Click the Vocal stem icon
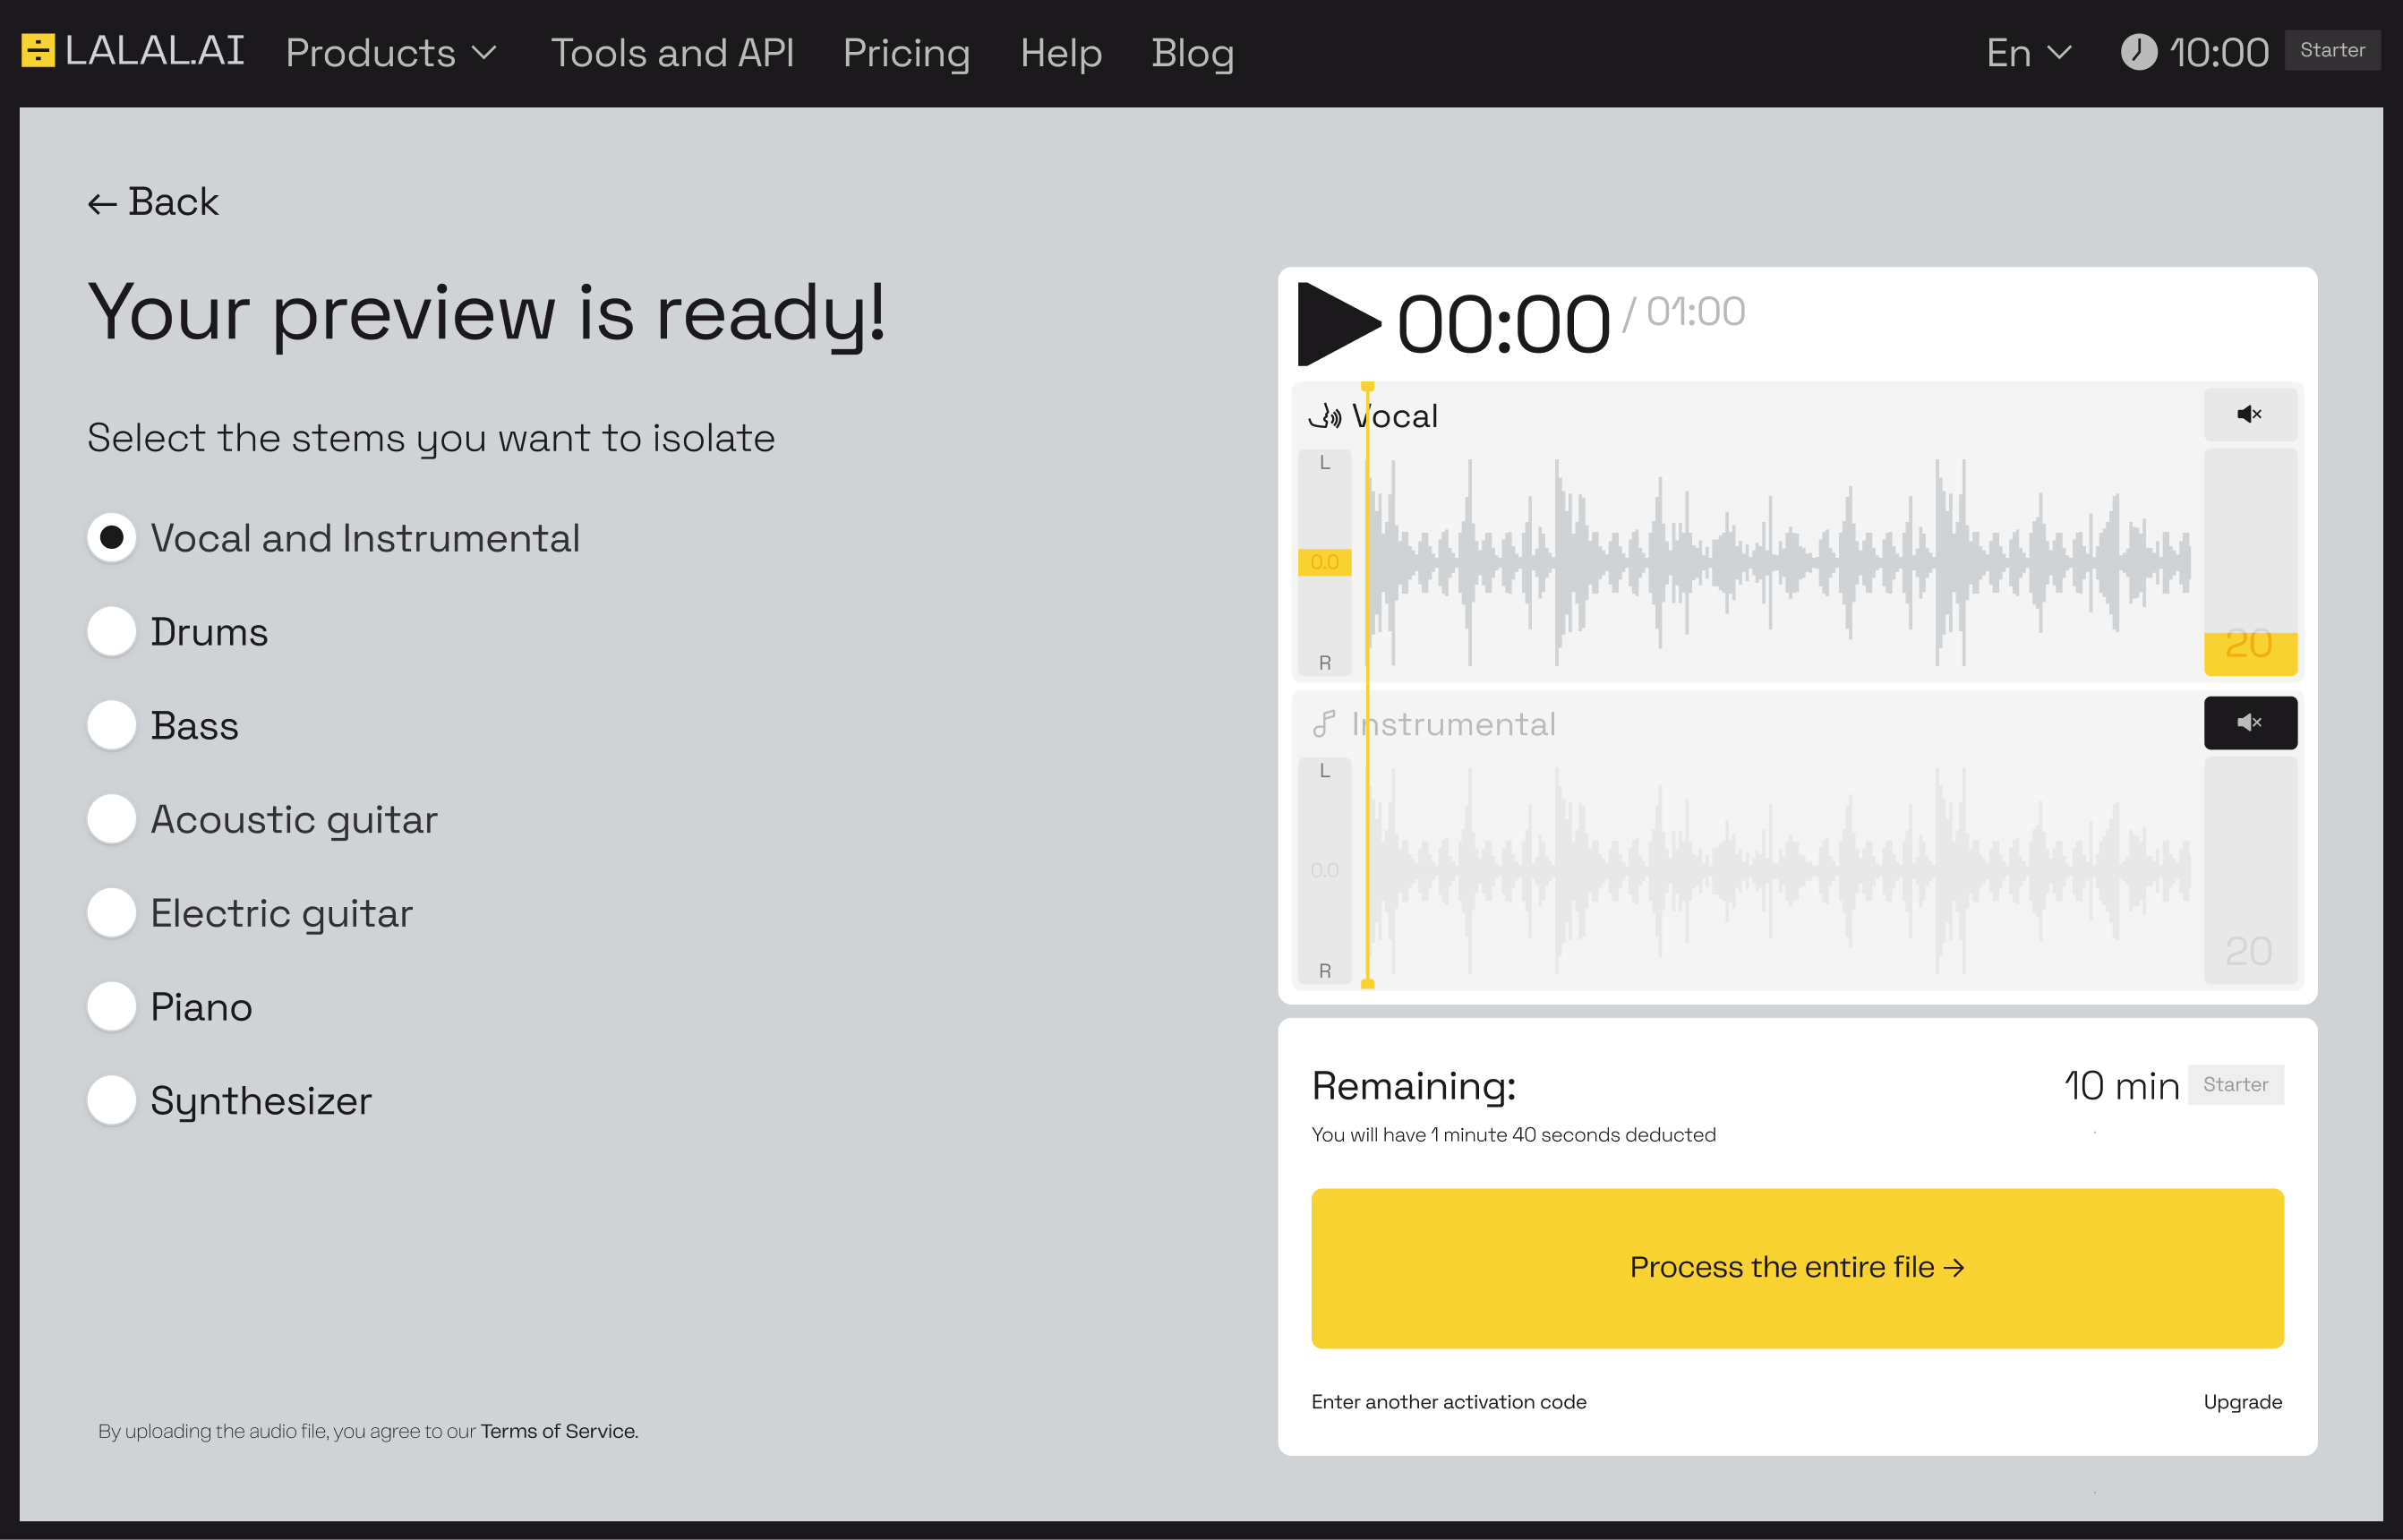The image size is (2403, 1540). (1325, 416)
